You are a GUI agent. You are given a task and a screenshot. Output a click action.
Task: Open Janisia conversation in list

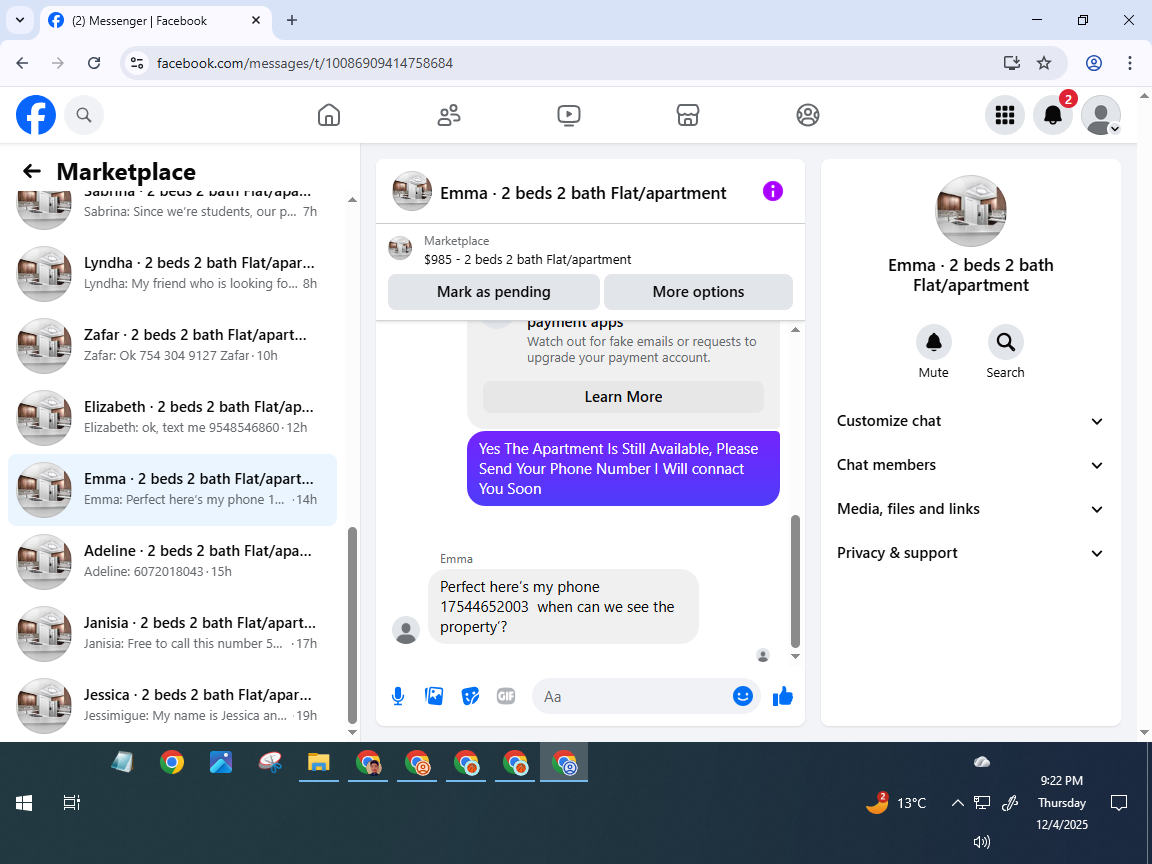click(x=173, y=633)
